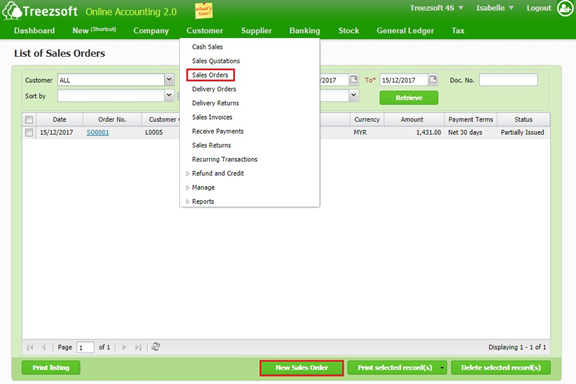The image size is (576, 384).
Task: Open the Customer ALL dropdown
Action: (x=169, y=79)
